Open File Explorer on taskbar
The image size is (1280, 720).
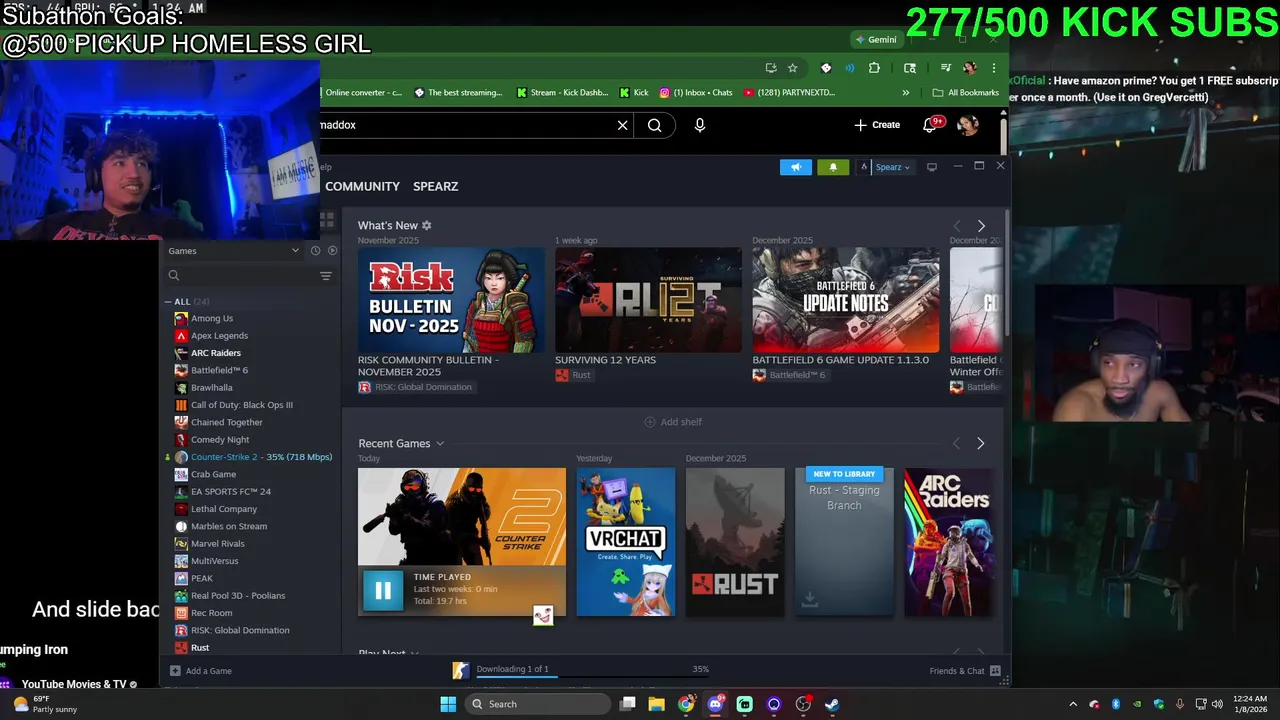pyautogui.click(x=657, y=704)
